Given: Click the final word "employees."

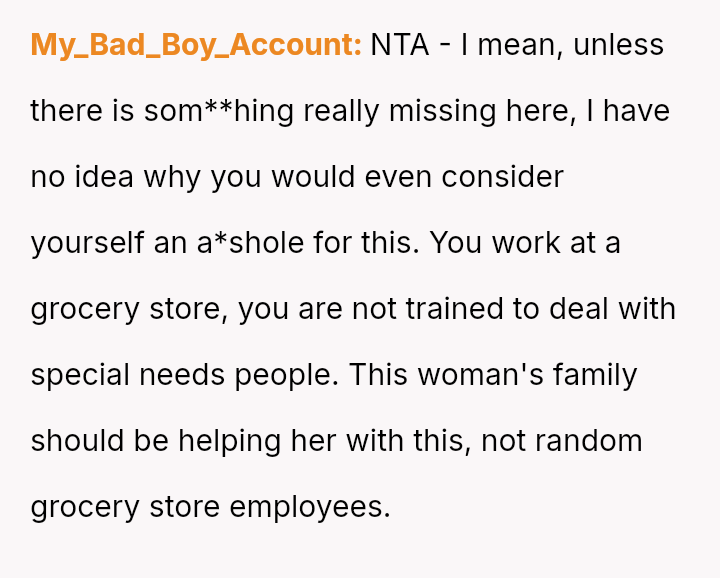Looking at the screenshot, I should click(309, 507).
